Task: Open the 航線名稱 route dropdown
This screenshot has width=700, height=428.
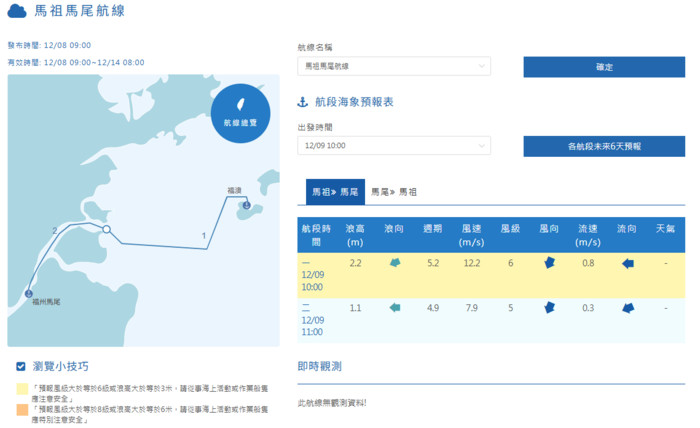Action: [393, 66]
